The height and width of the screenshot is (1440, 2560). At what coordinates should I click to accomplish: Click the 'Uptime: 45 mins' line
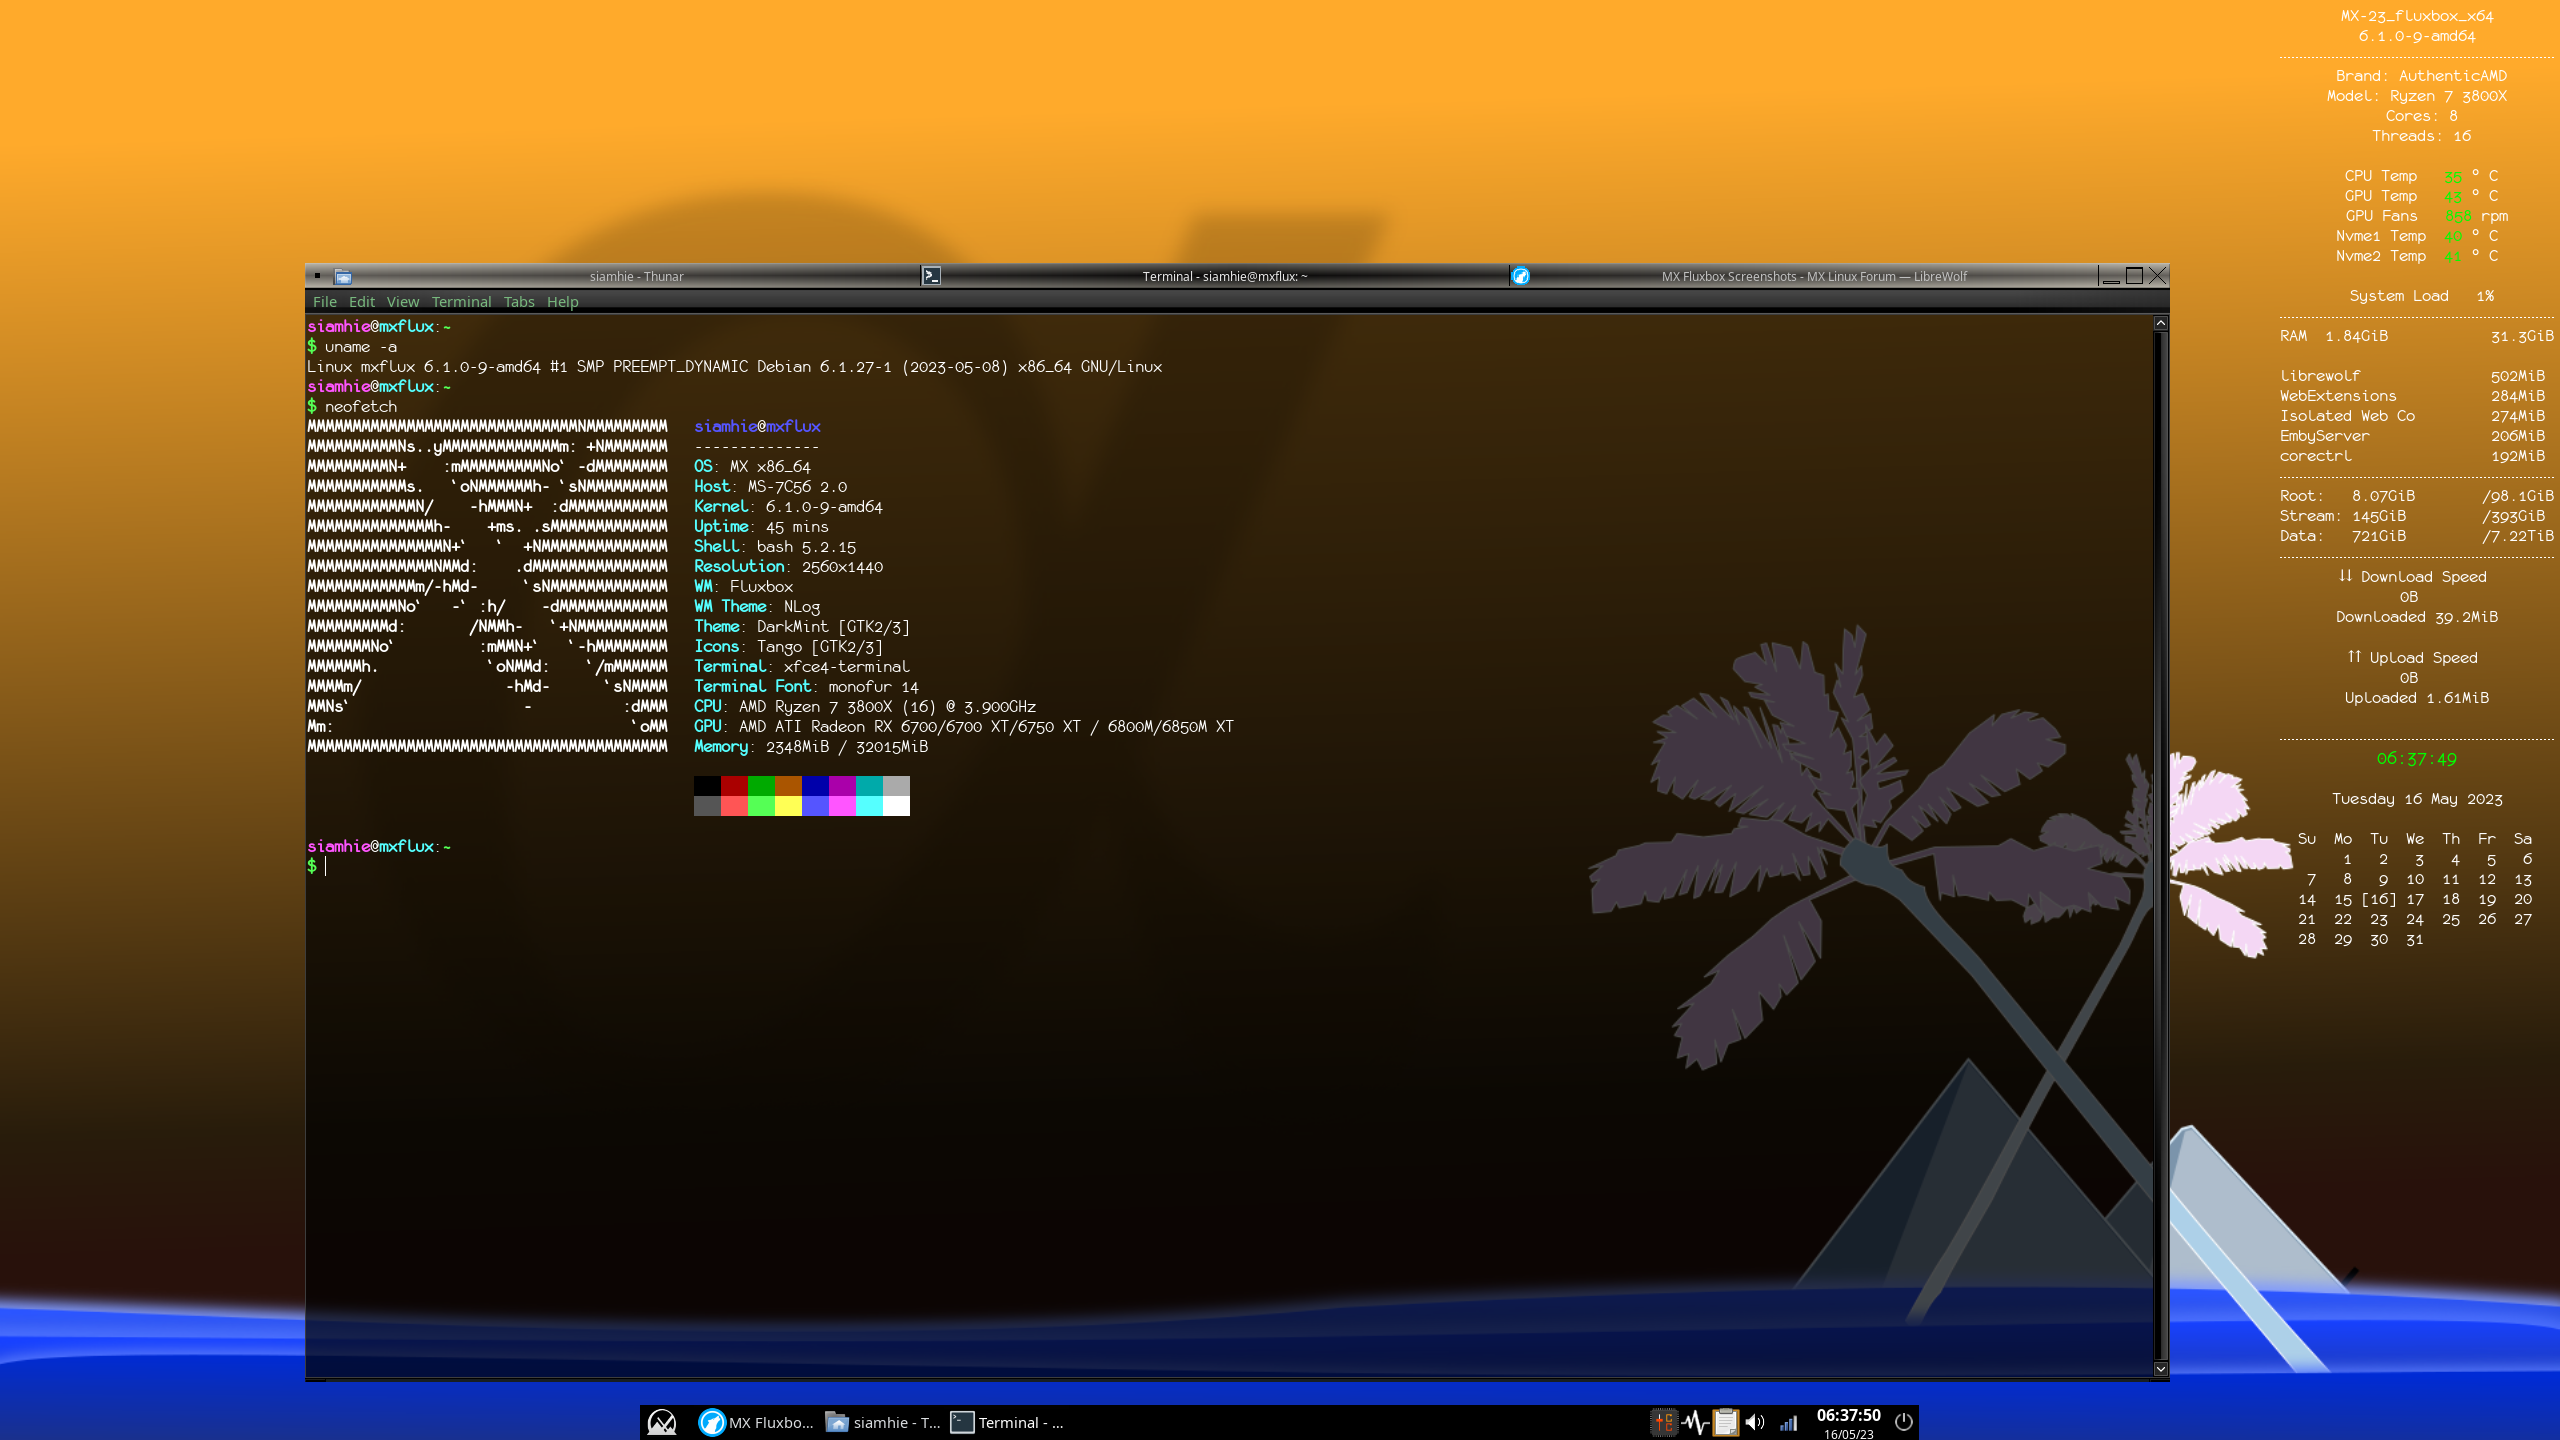[x=761, y=527]
